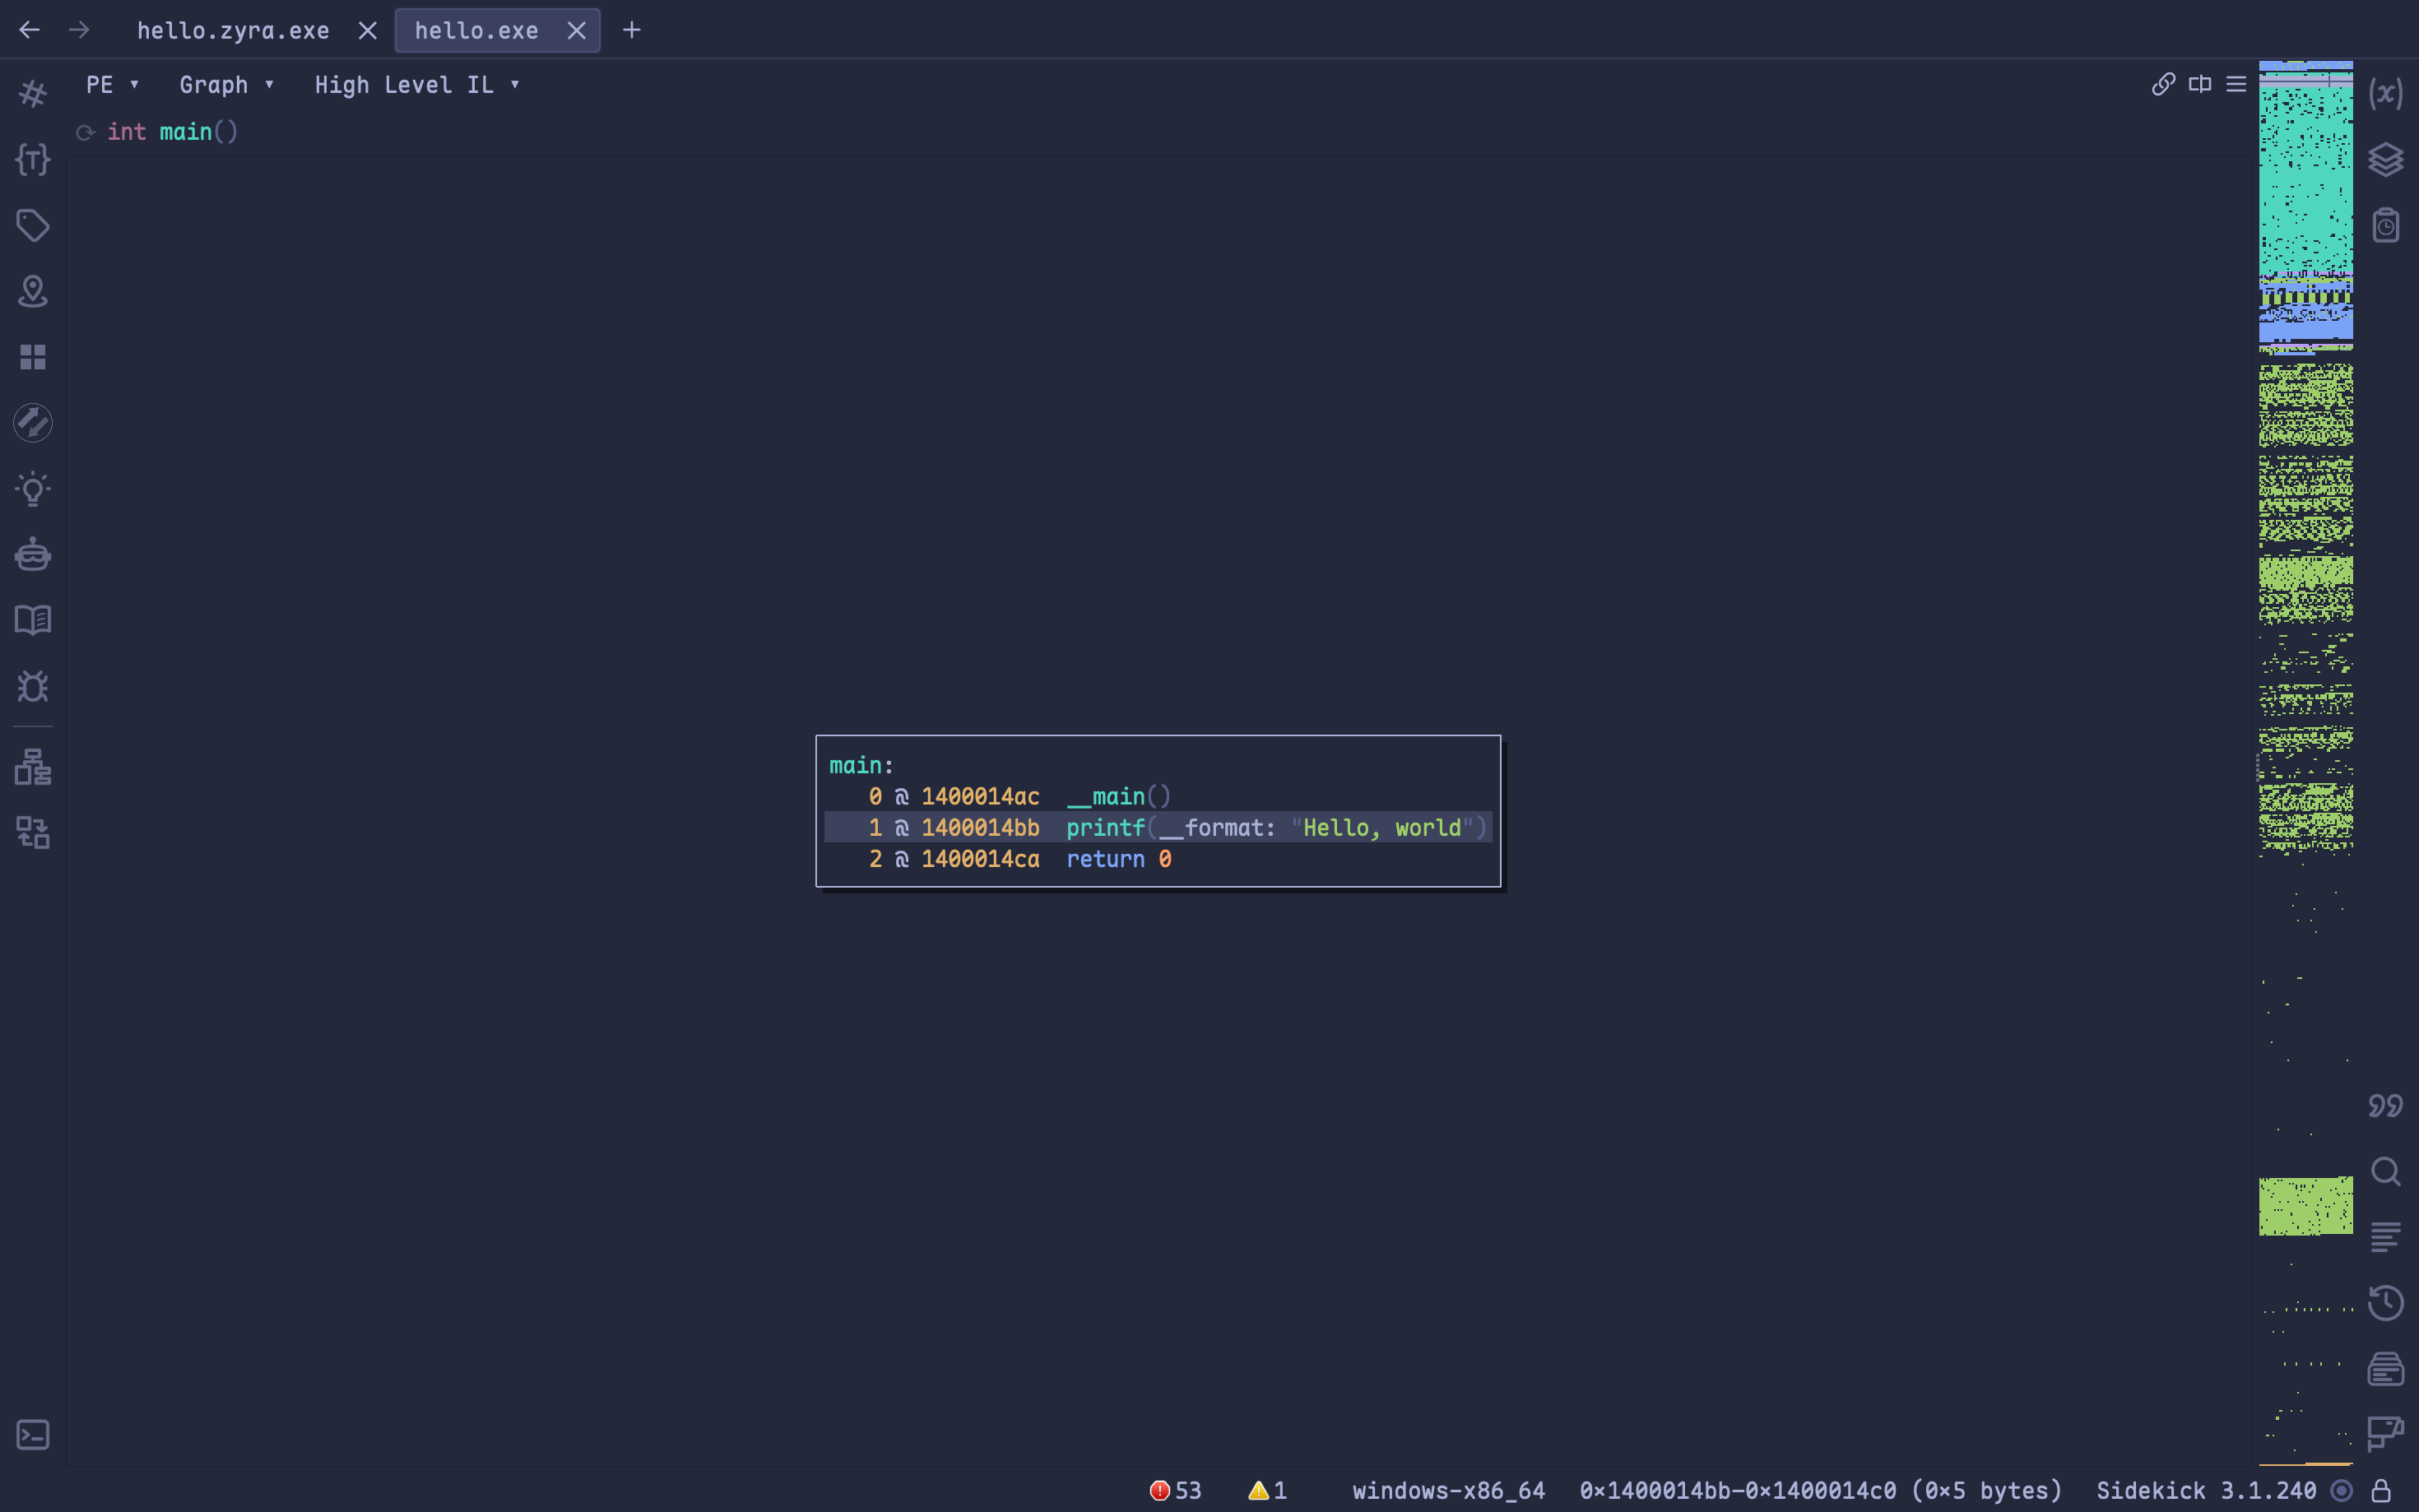The width and height of the screenshot is (2419, 1512).
Task: Open the Variables (x) panel icon
Action: [x=2385, y=94]
